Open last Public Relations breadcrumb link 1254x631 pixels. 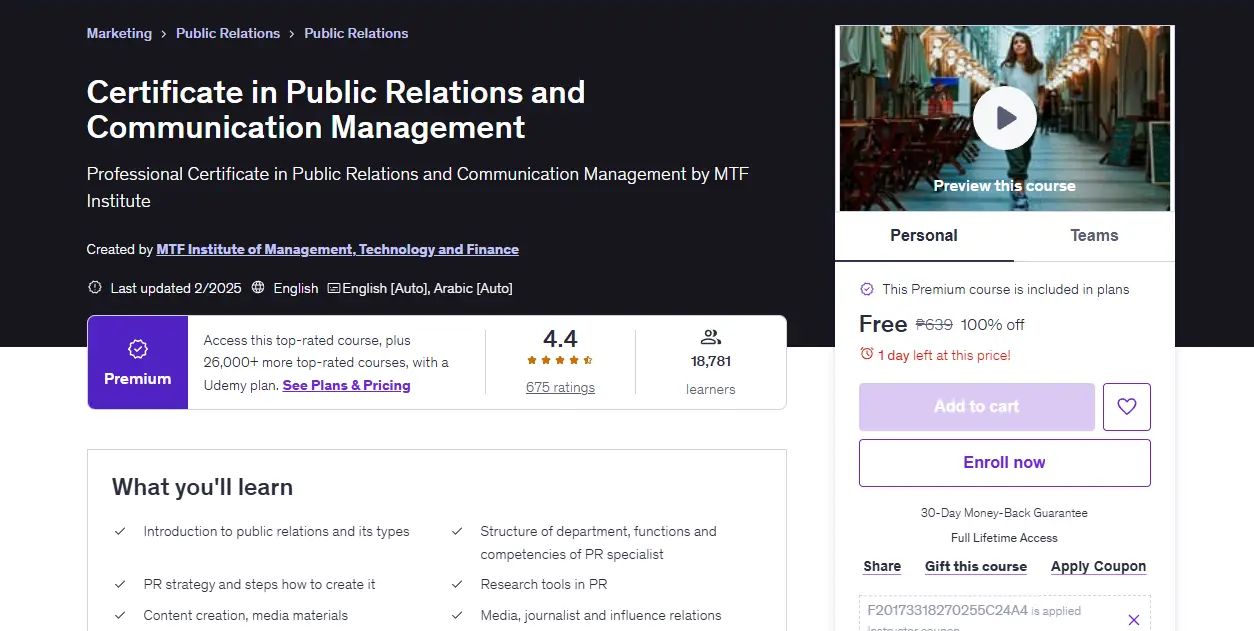356,33
